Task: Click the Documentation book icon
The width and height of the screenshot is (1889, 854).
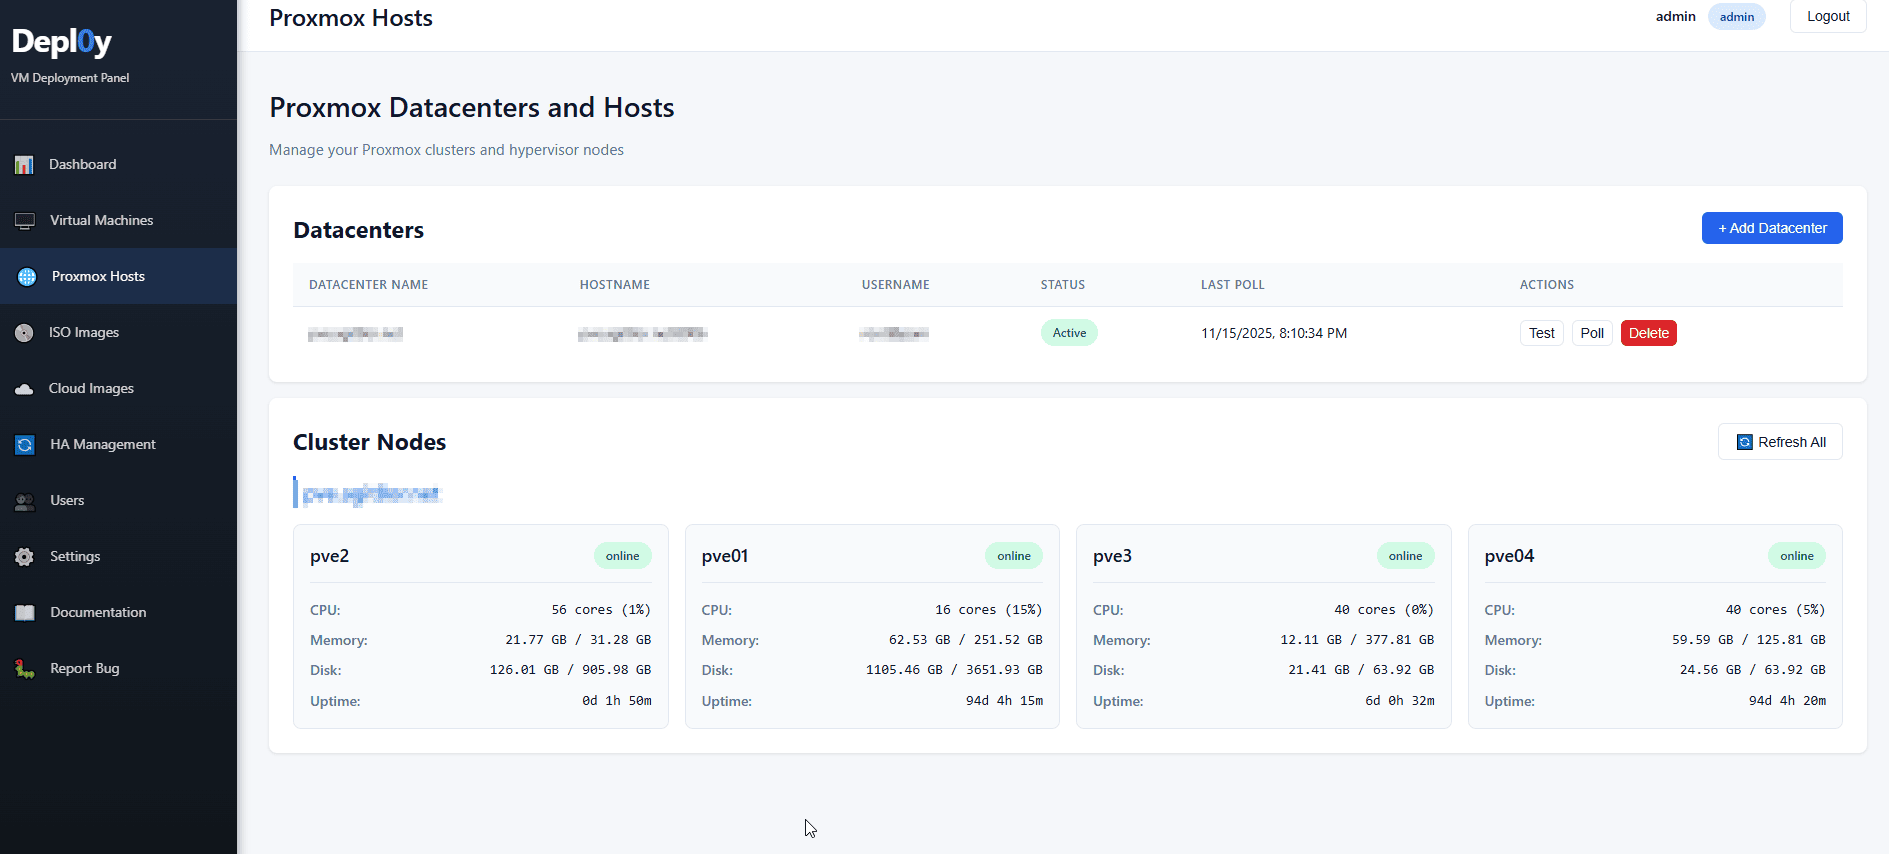Action: pyautogui.click(x=25, y=613)
